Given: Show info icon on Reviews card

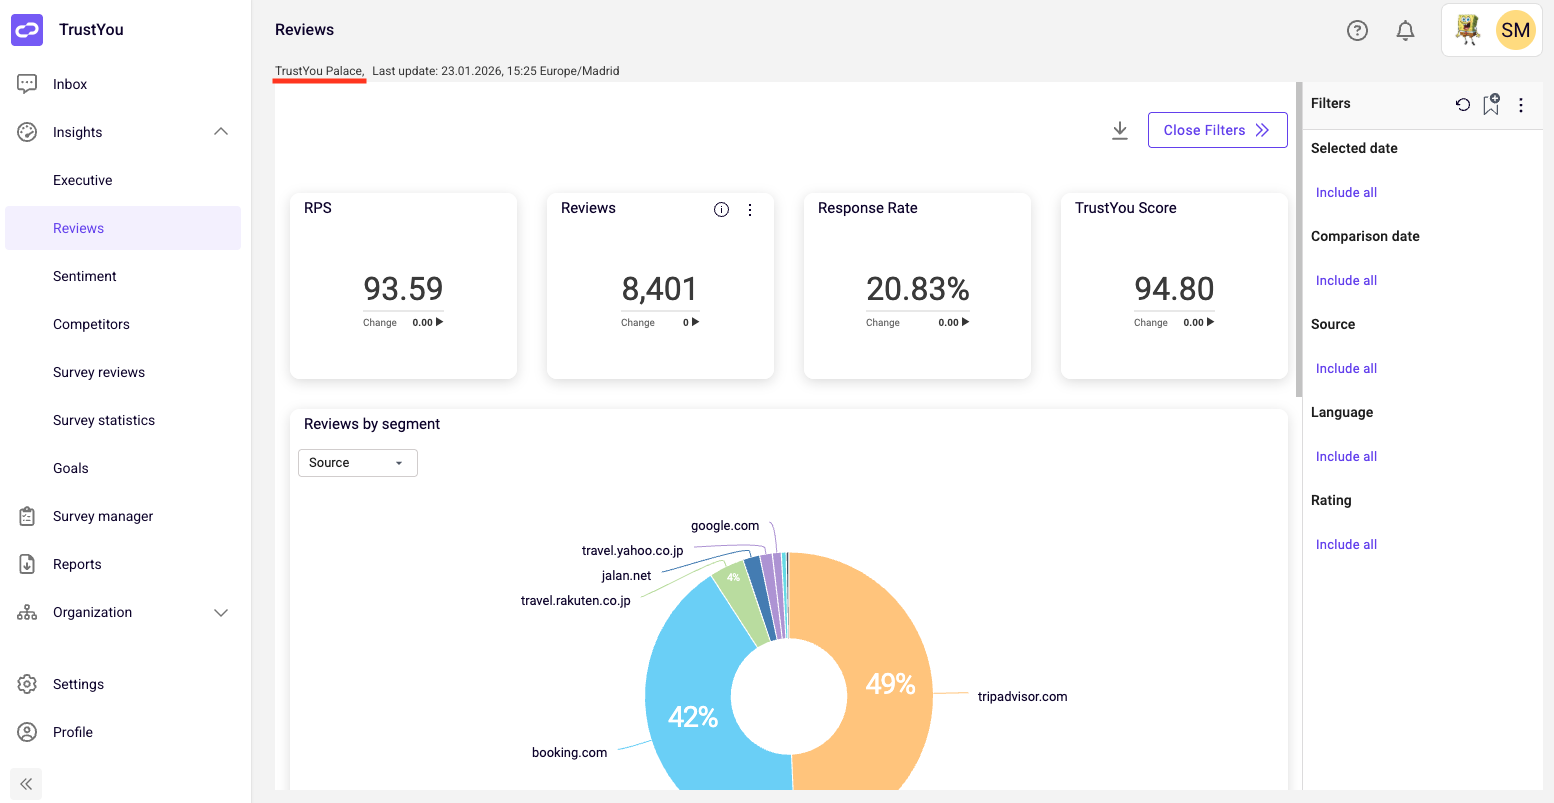Looking at the screenshot, I should [721, 209].
